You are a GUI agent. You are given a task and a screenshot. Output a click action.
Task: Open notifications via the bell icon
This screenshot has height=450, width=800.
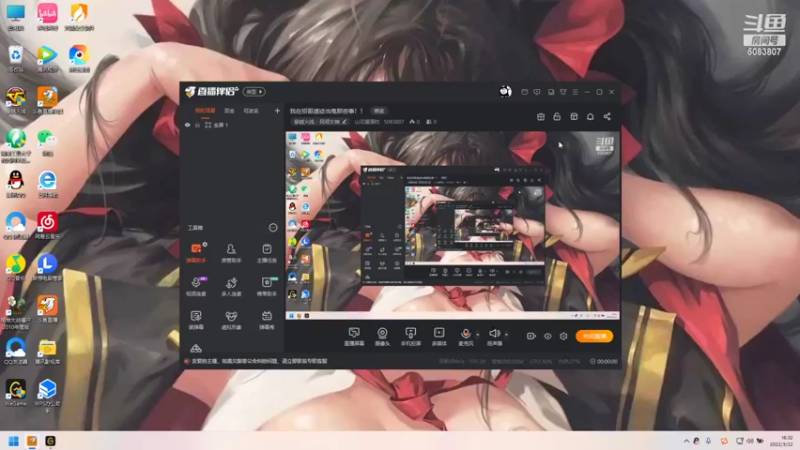tap(590, 116)
